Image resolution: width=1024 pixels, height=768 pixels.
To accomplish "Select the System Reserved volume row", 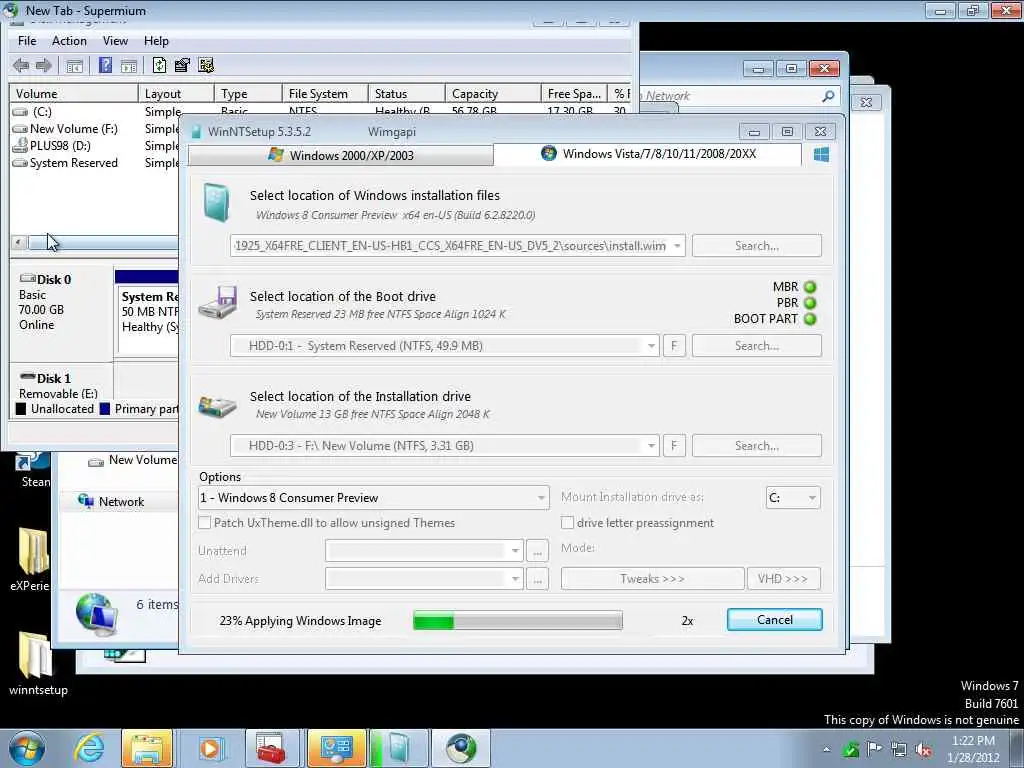I will tap(74, 163).
